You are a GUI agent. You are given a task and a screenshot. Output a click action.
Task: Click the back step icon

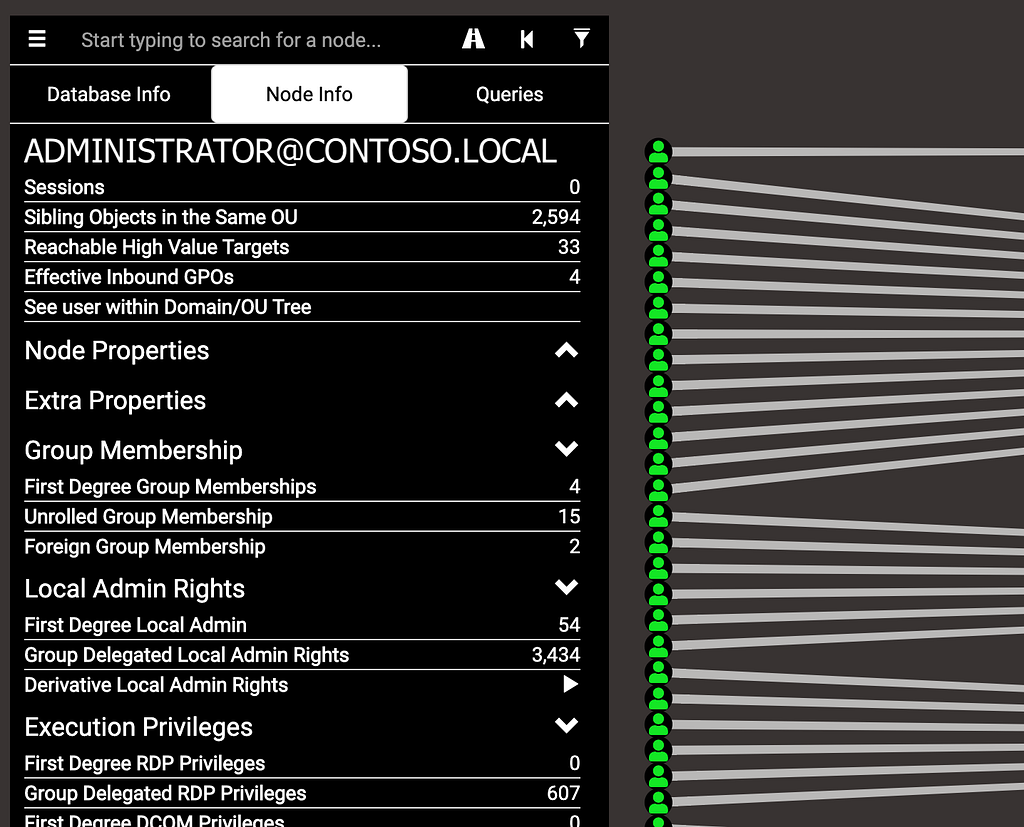527,40
